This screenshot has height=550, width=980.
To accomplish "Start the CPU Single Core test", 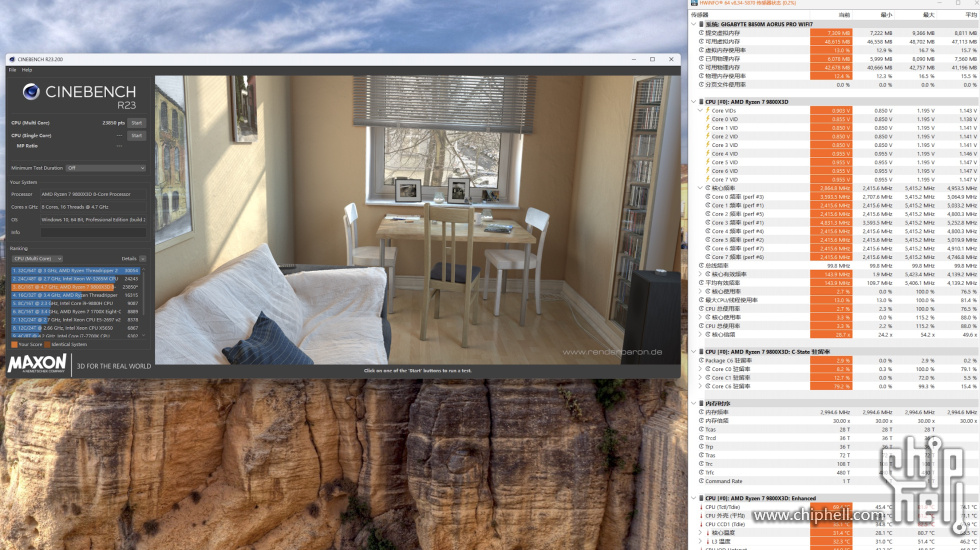I will pos(137,135).
